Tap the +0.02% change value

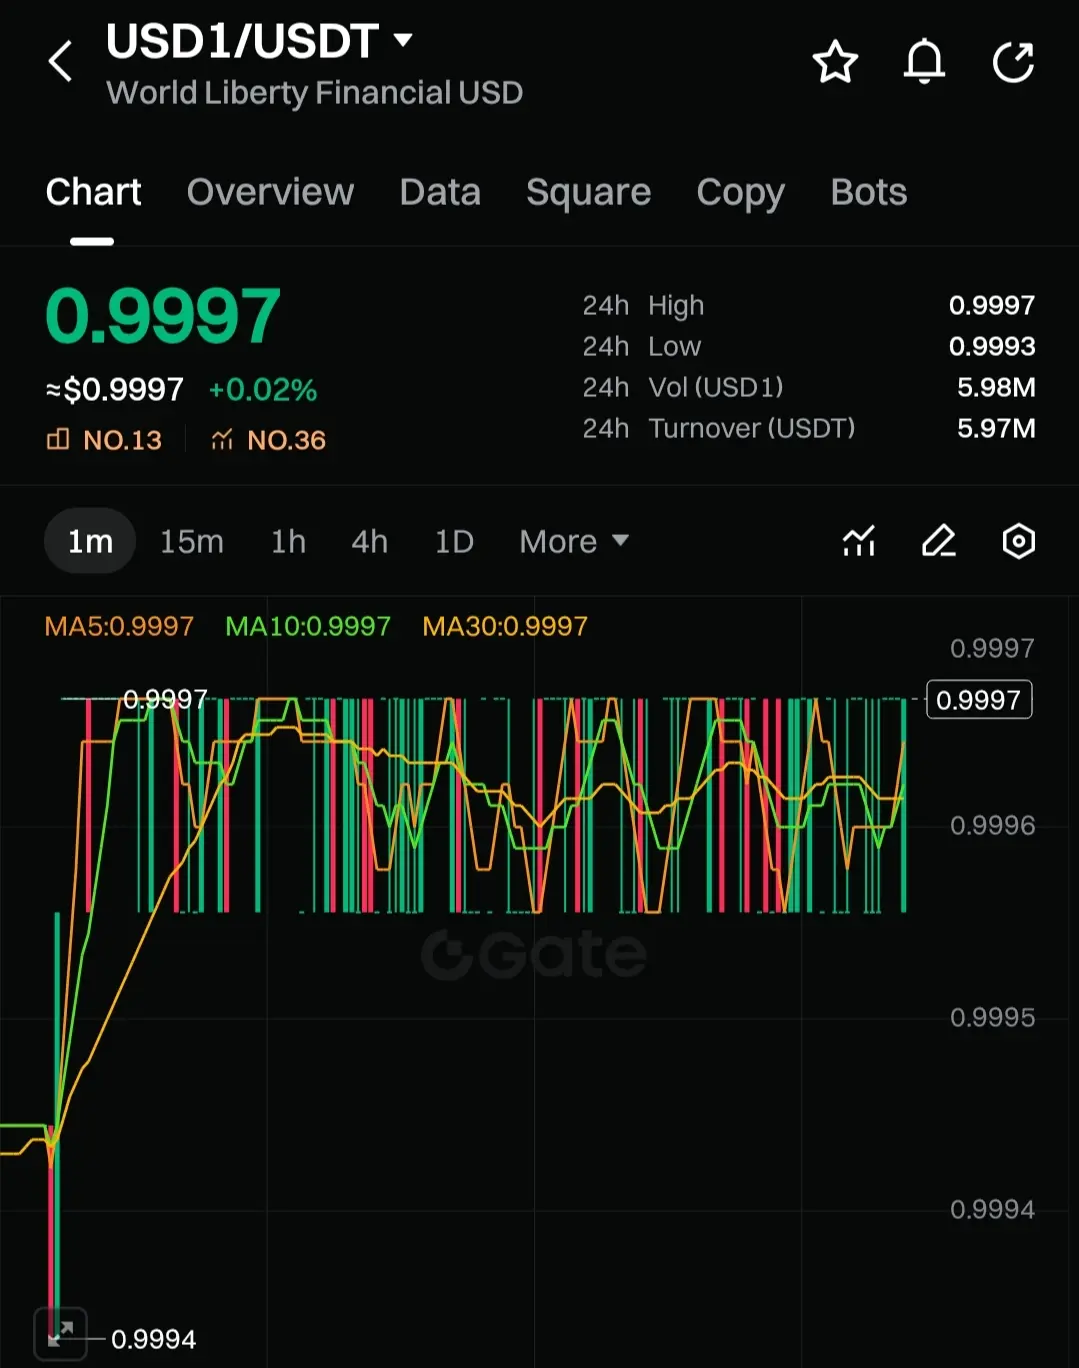click(x=263, y=389)
